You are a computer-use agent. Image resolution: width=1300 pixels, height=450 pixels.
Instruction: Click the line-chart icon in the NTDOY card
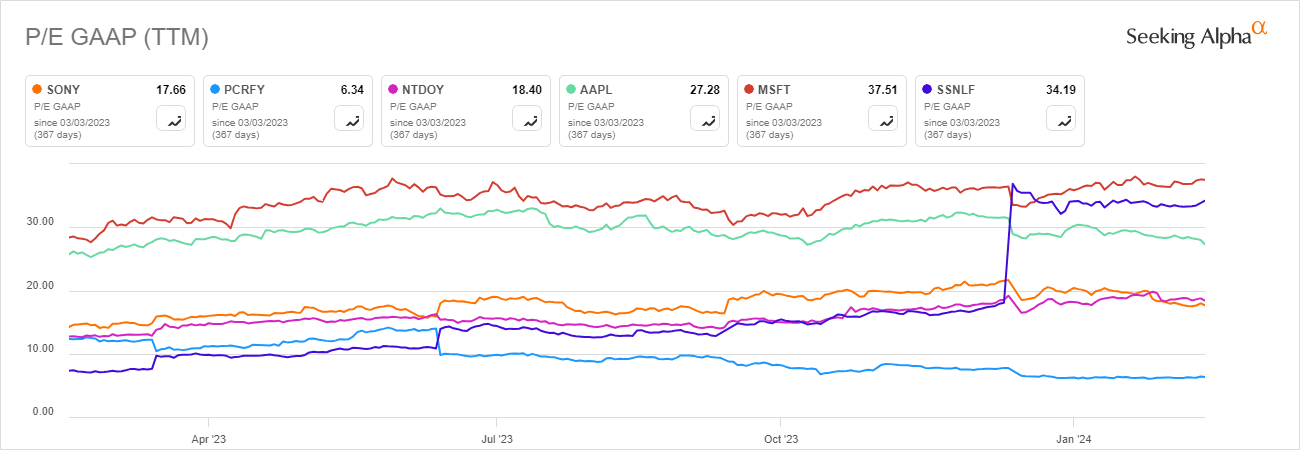click(527, 119)
